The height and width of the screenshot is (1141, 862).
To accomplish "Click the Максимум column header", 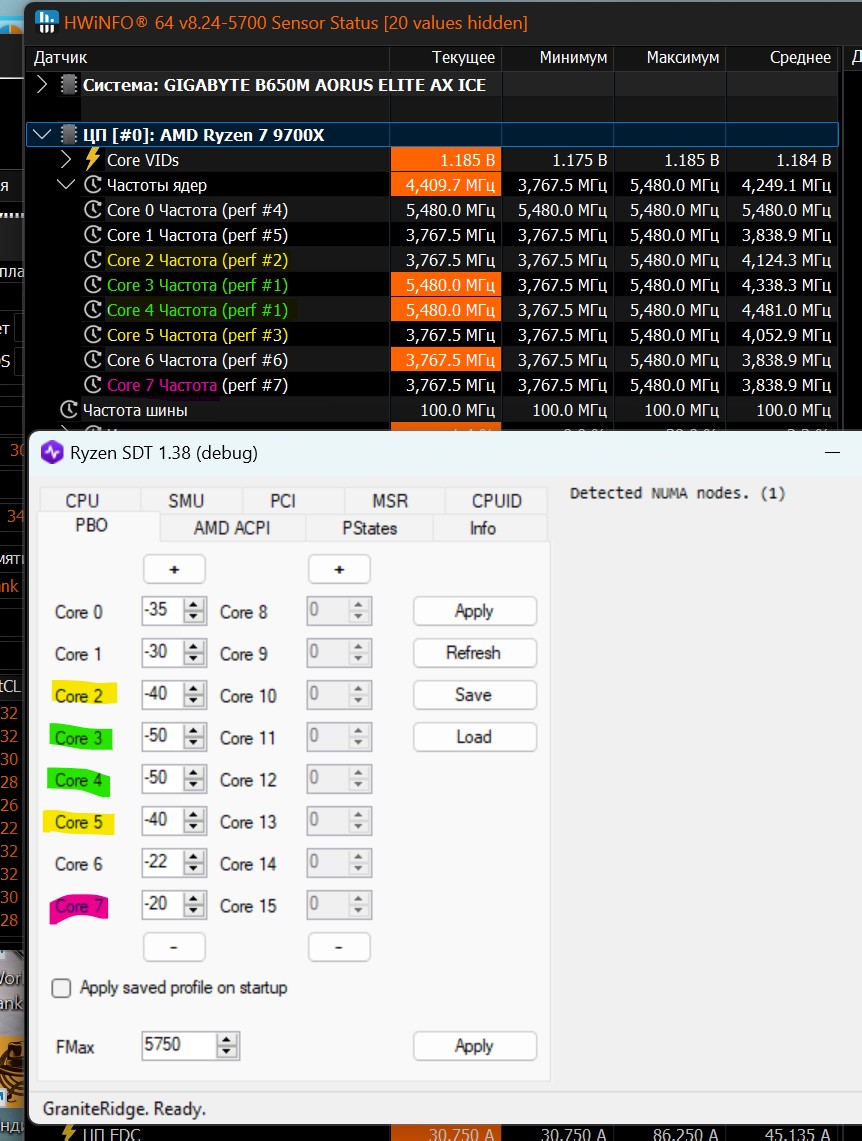I will [x=670, y=57].
